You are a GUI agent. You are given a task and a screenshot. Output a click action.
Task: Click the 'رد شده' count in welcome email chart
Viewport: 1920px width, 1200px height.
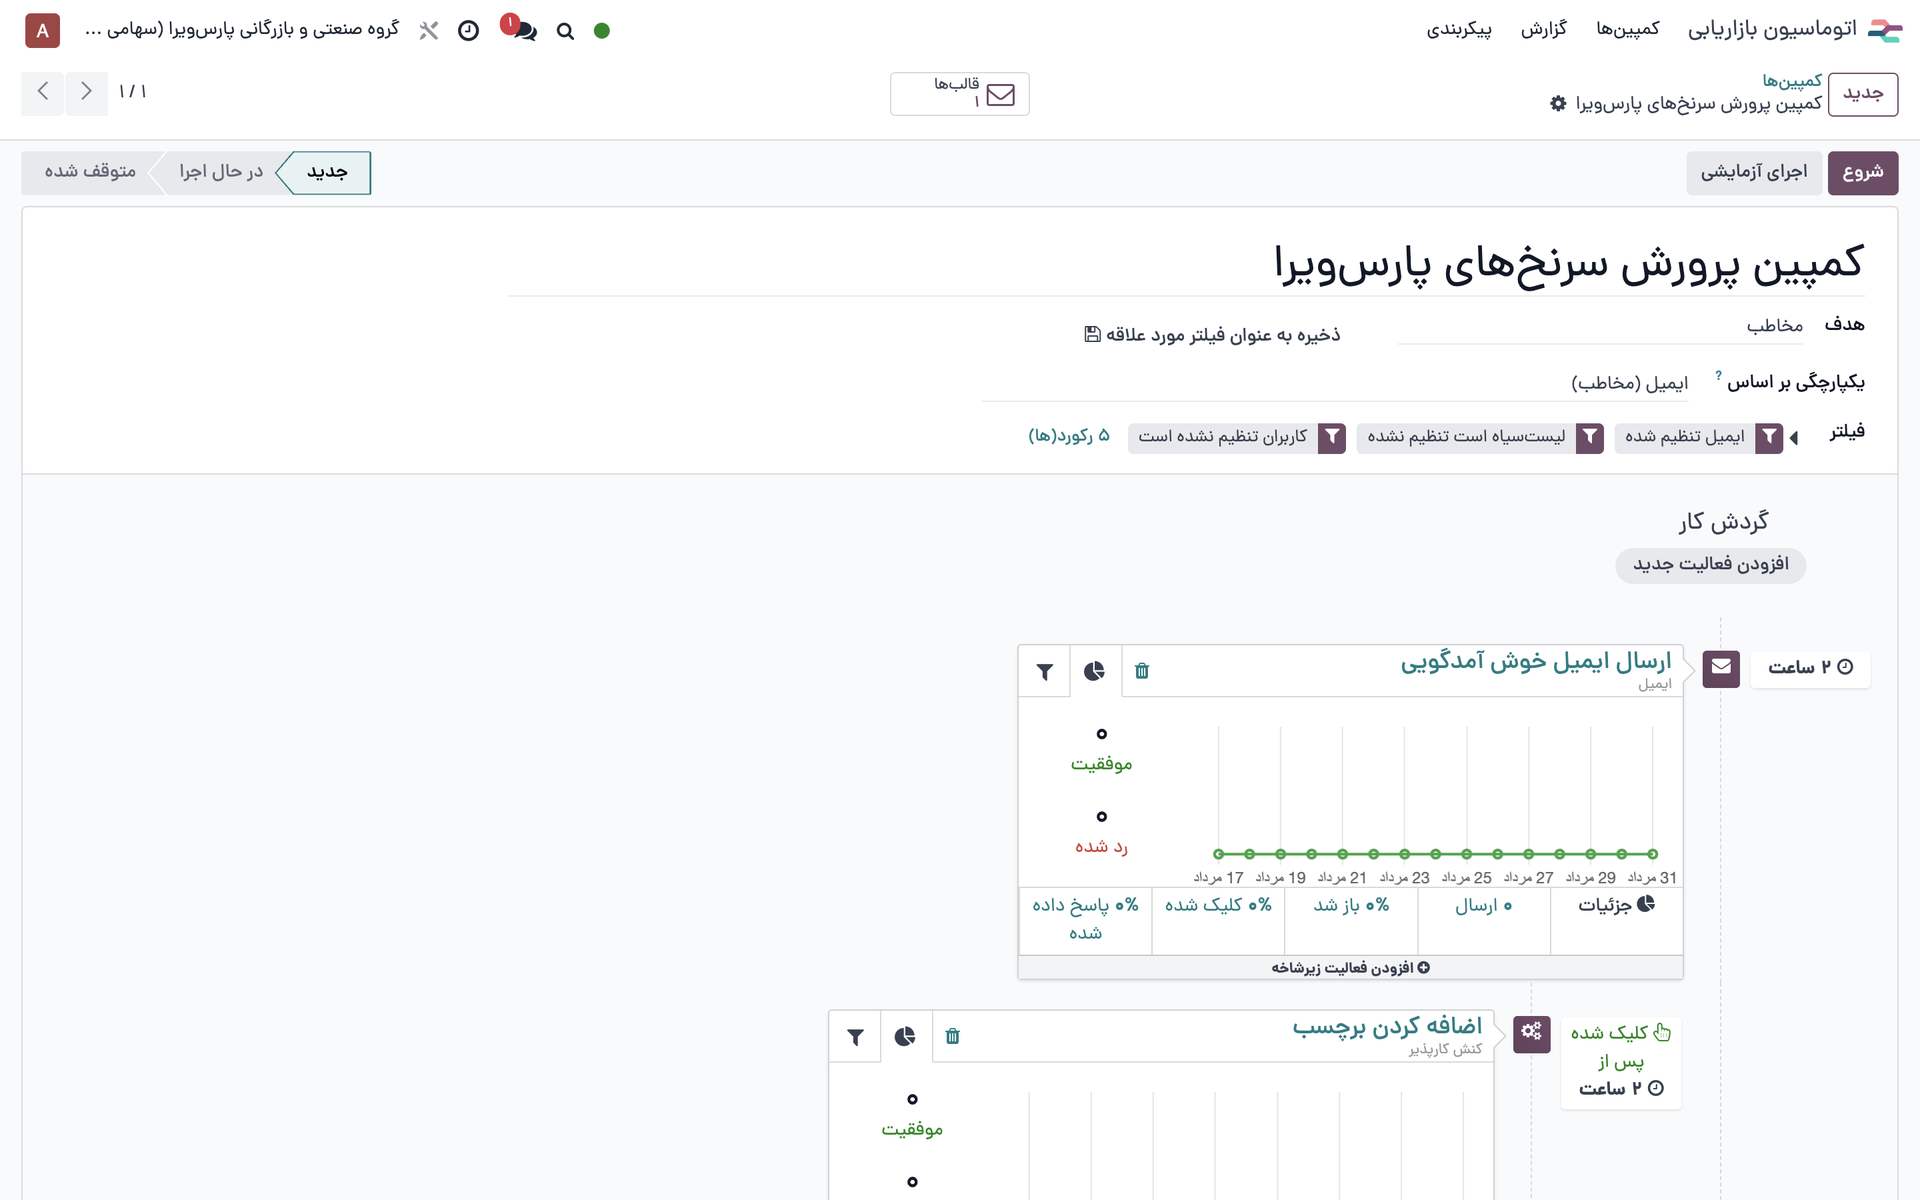[x=1101, y=817]
